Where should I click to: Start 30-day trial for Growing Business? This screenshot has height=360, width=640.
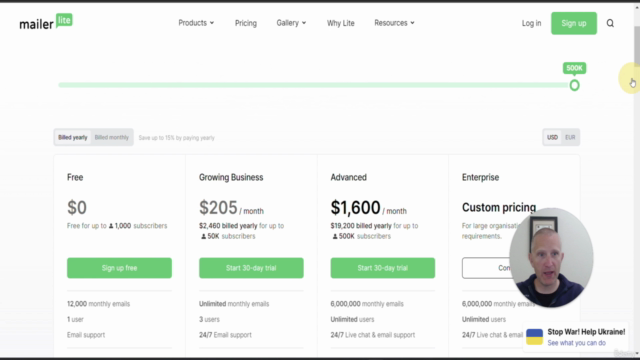(251, 268)
